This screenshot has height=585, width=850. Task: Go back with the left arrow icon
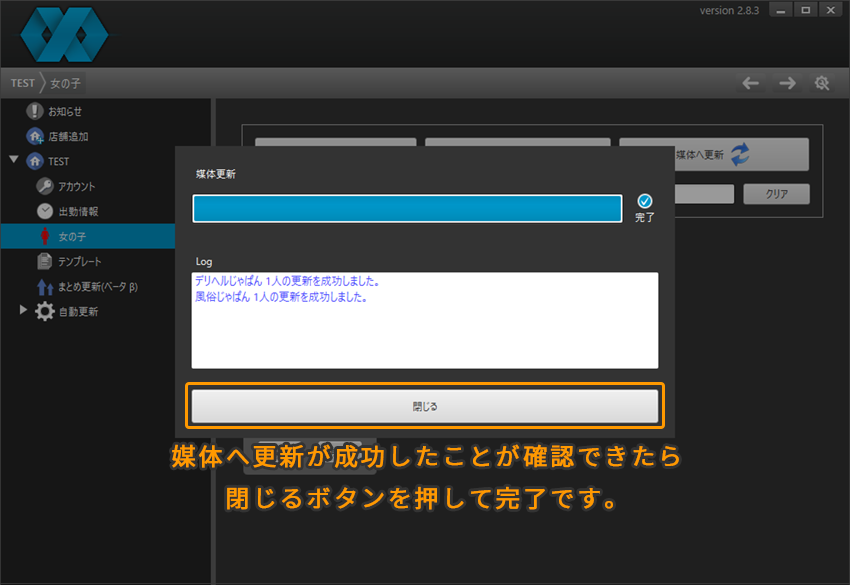tap(750, 83)
